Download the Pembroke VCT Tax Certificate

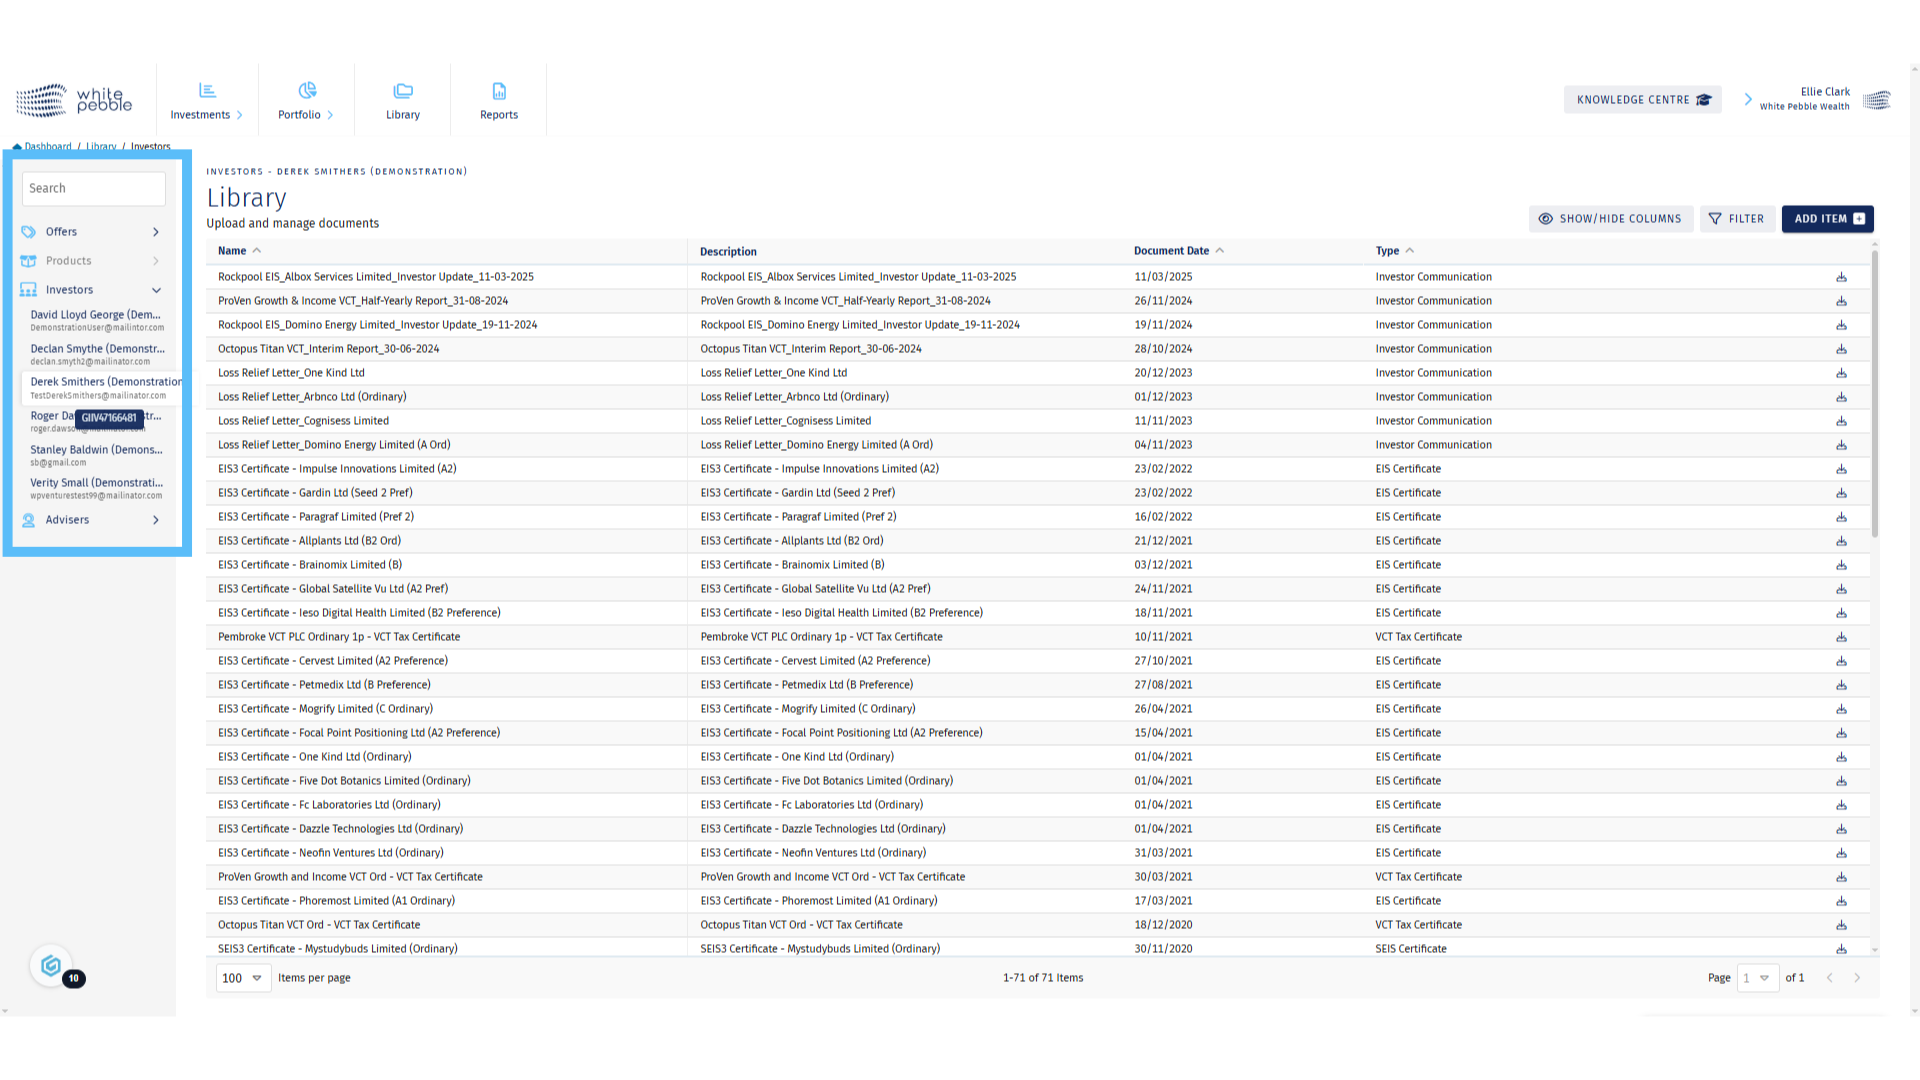coord(1841,637)
